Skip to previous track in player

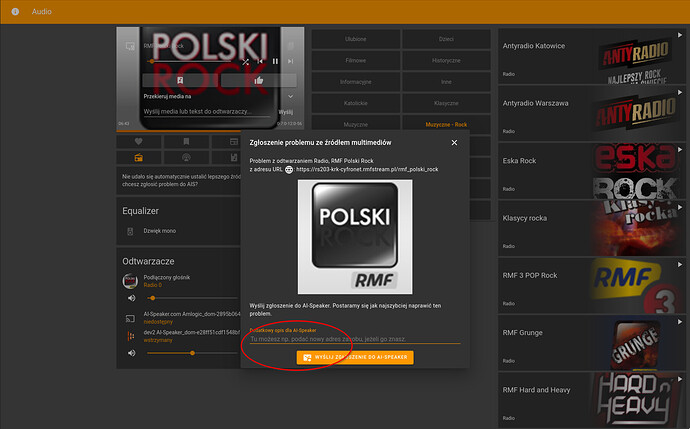pyautogui.click(x=260, y=62)
